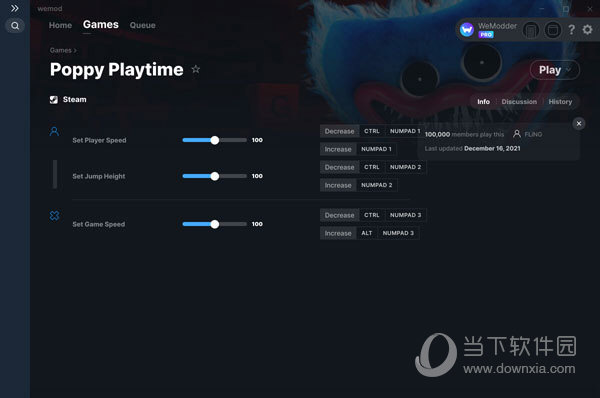Click Decrease hotkey for Set Jump Height

point(339,167)
